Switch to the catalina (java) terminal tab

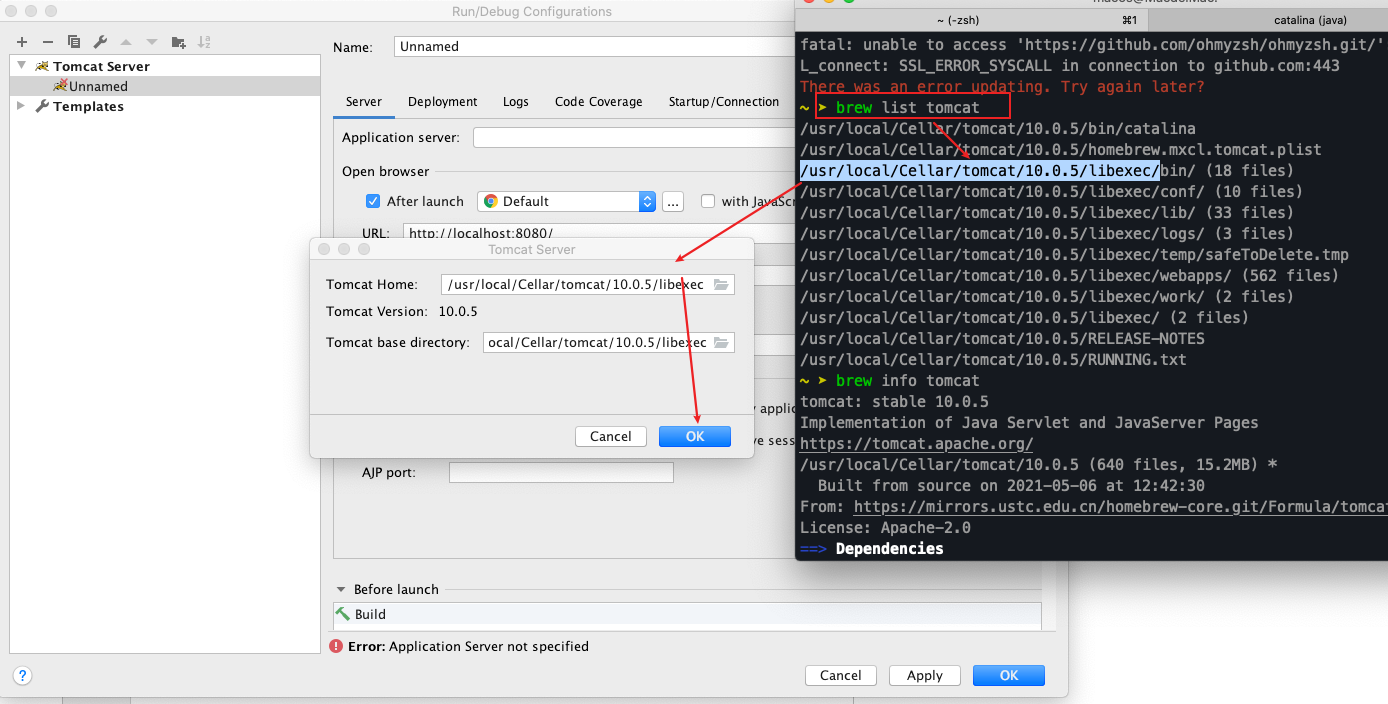[x=1310, y=20]
